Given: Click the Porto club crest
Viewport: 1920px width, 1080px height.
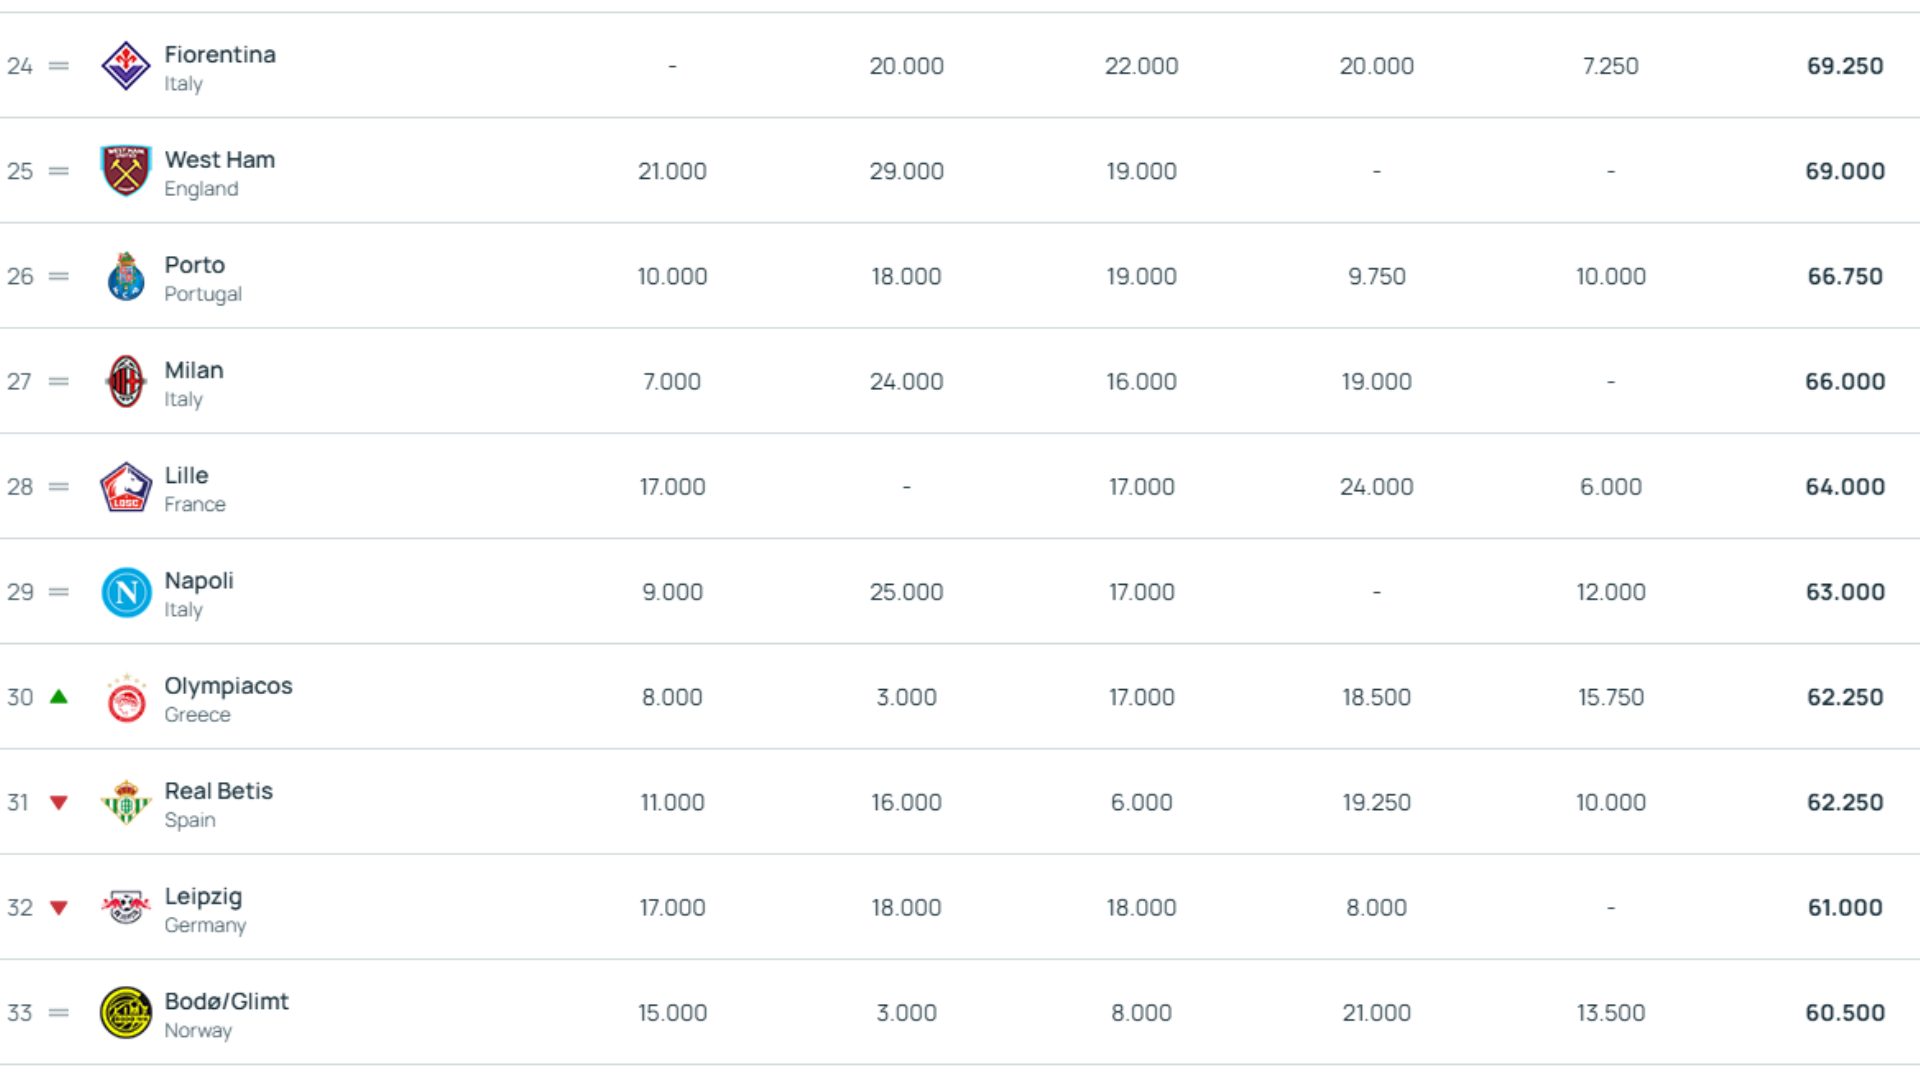Looking at the screenshot, I should point(126,277).
